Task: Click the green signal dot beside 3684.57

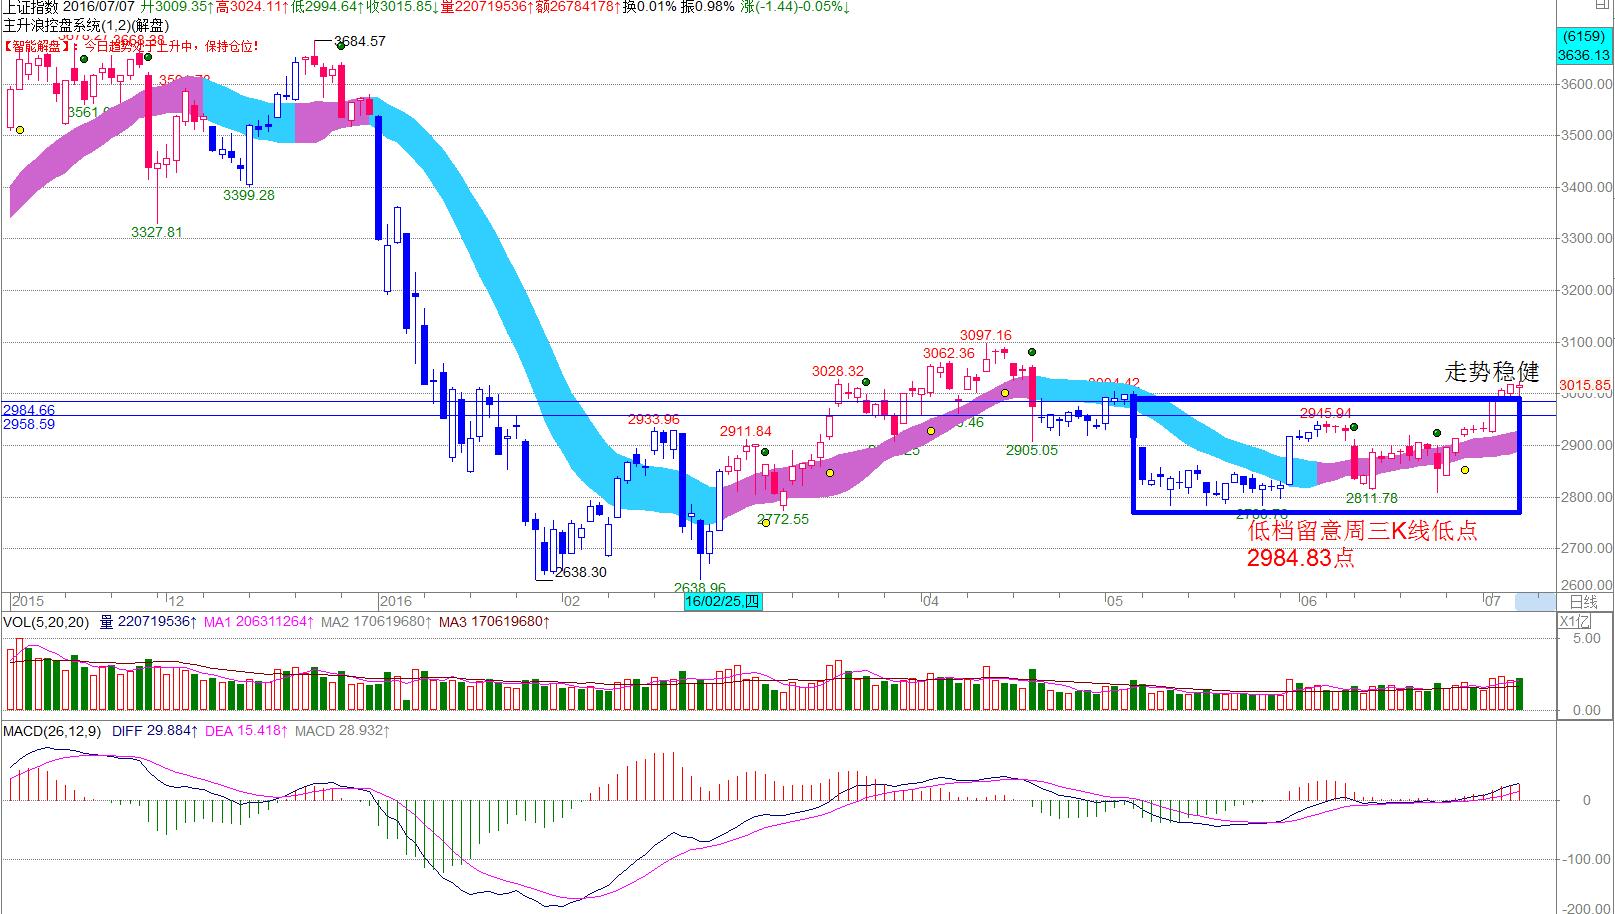Action: [341, 47]
